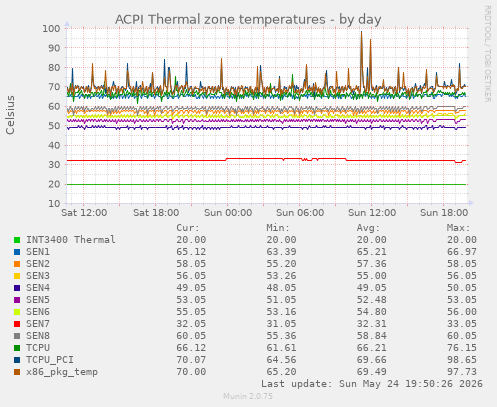Click the 'Cur:' column header

188,228
